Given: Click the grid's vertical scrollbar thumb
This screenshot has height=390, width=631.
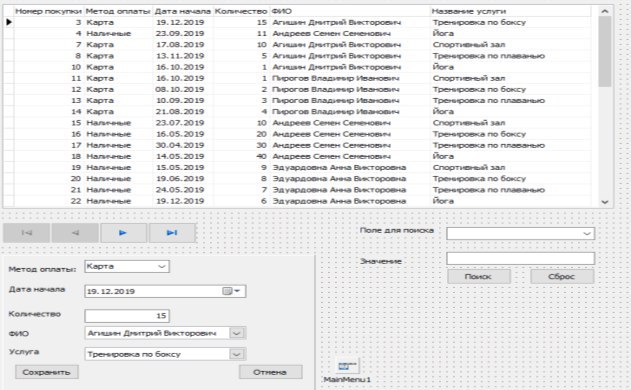Looking at the screenshot, I should click(x=604, y=51).
